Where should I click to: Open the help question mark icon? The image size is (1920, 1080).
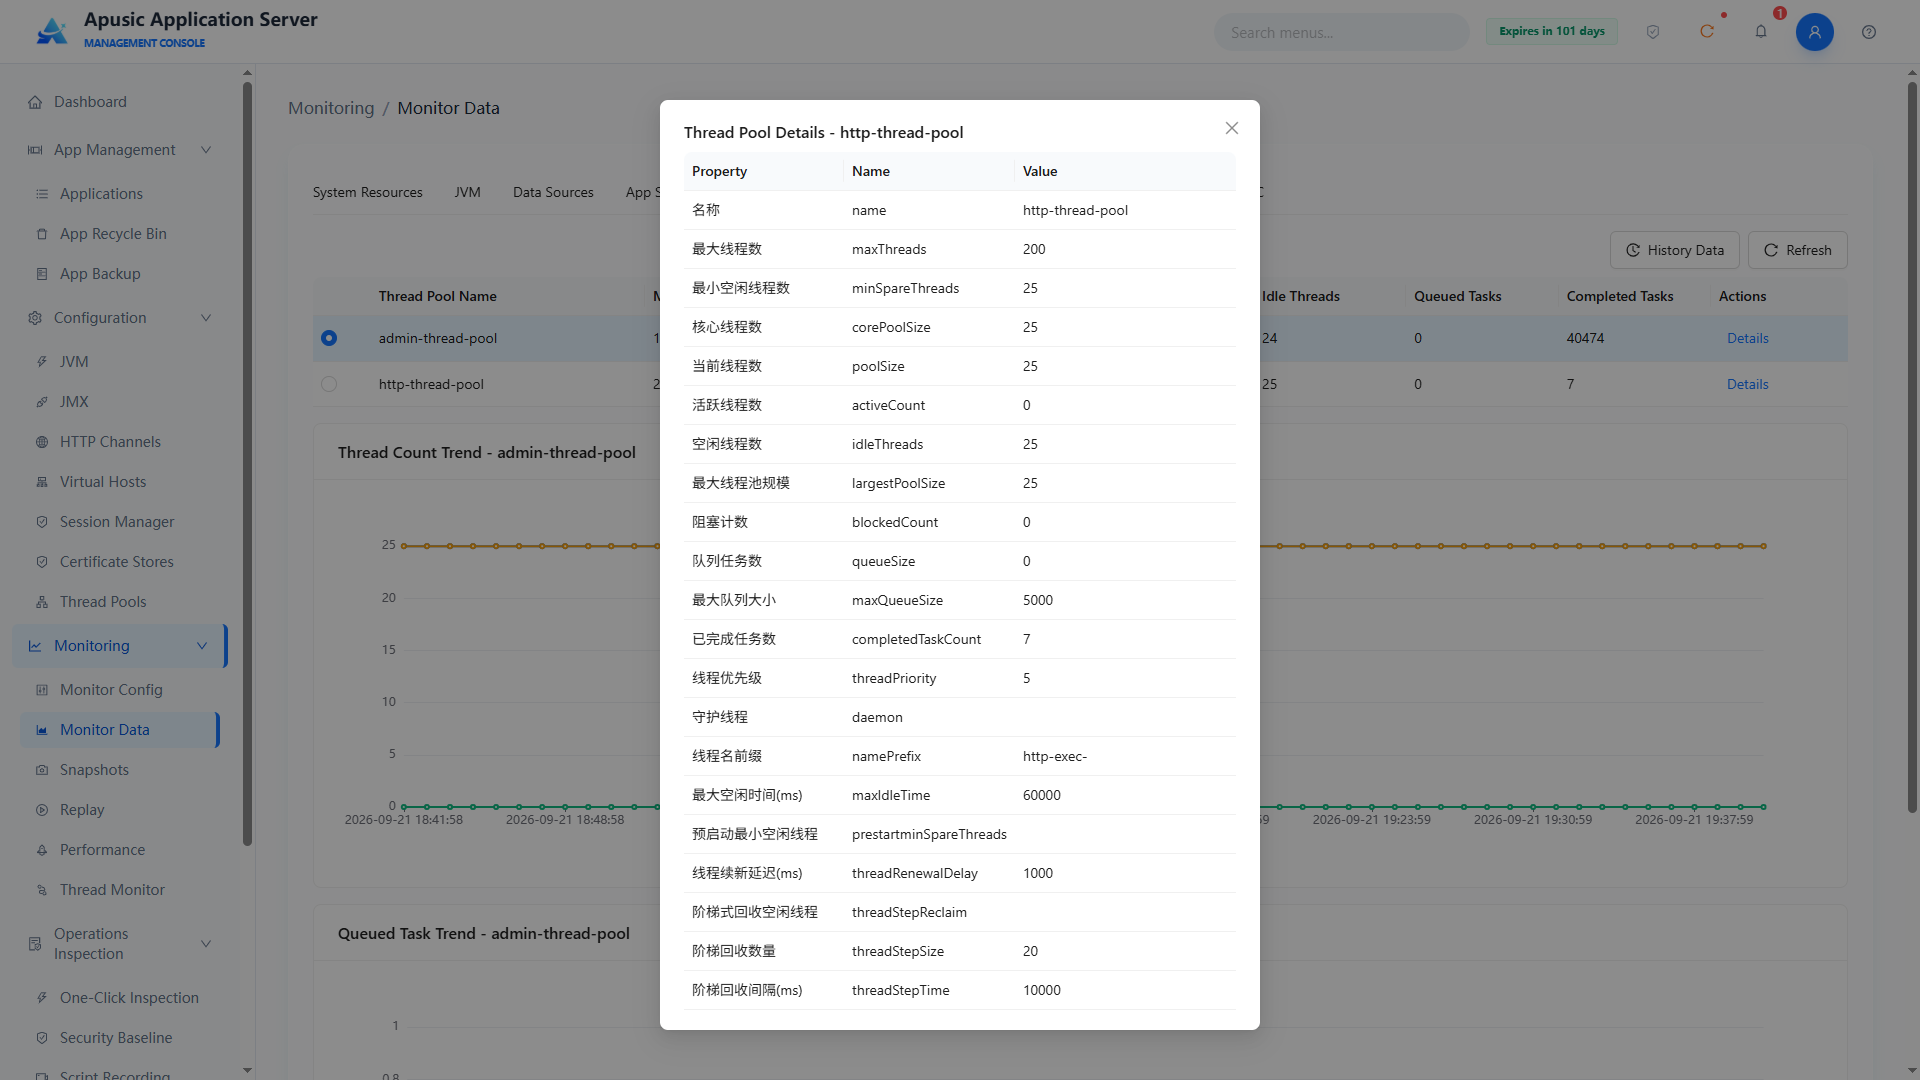1869,32
